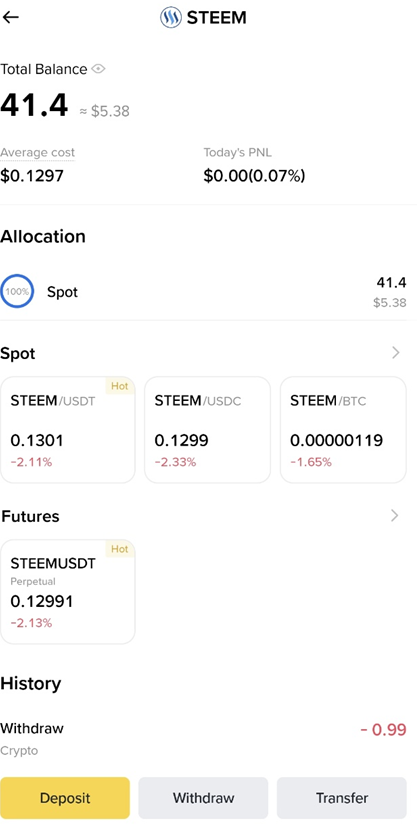Screen dimensions: 417x831
Task: Select the Spot allocation row
Action: tap(203, 291)
